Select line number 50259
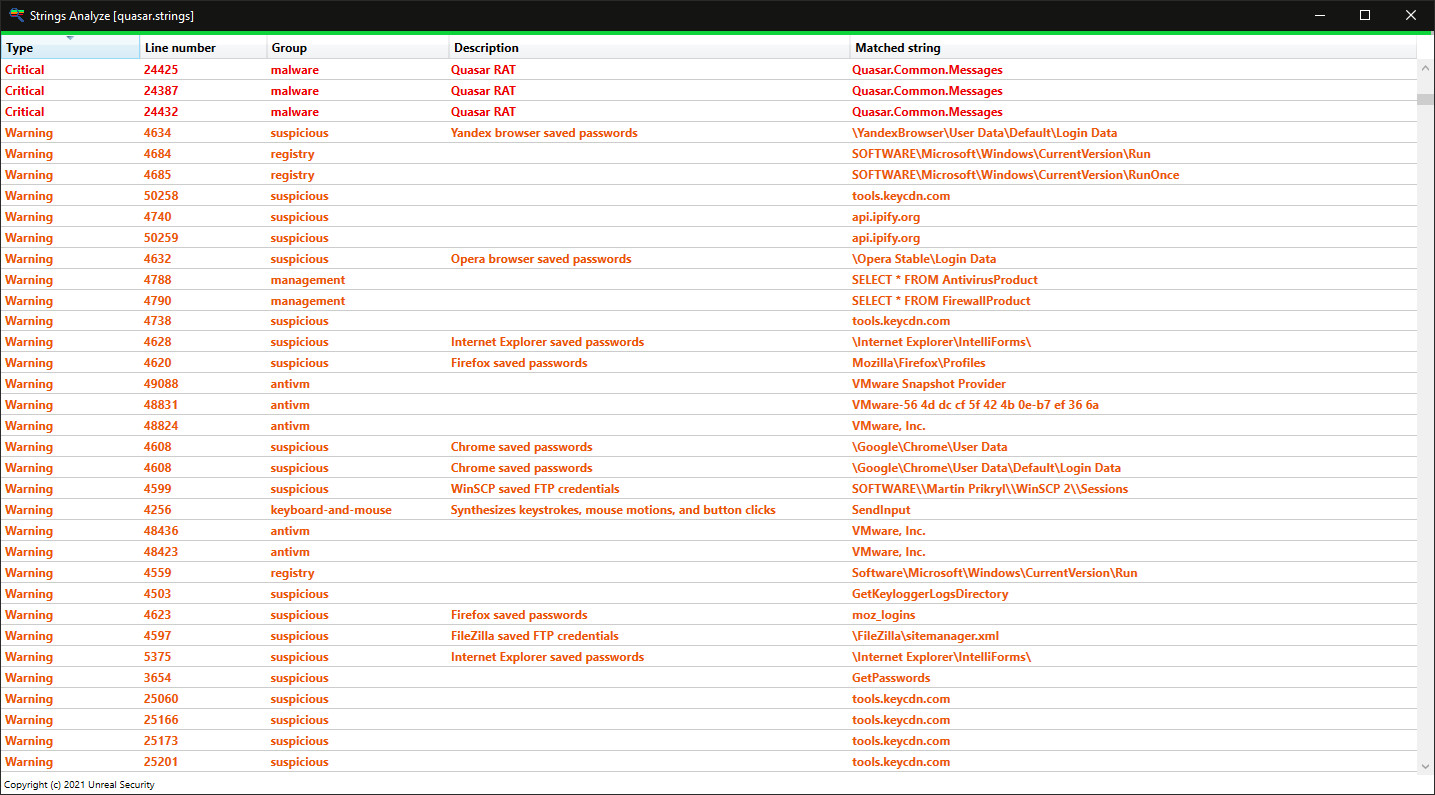The width and height of the screenshot is (1435, 795). [x=161, y=238]
